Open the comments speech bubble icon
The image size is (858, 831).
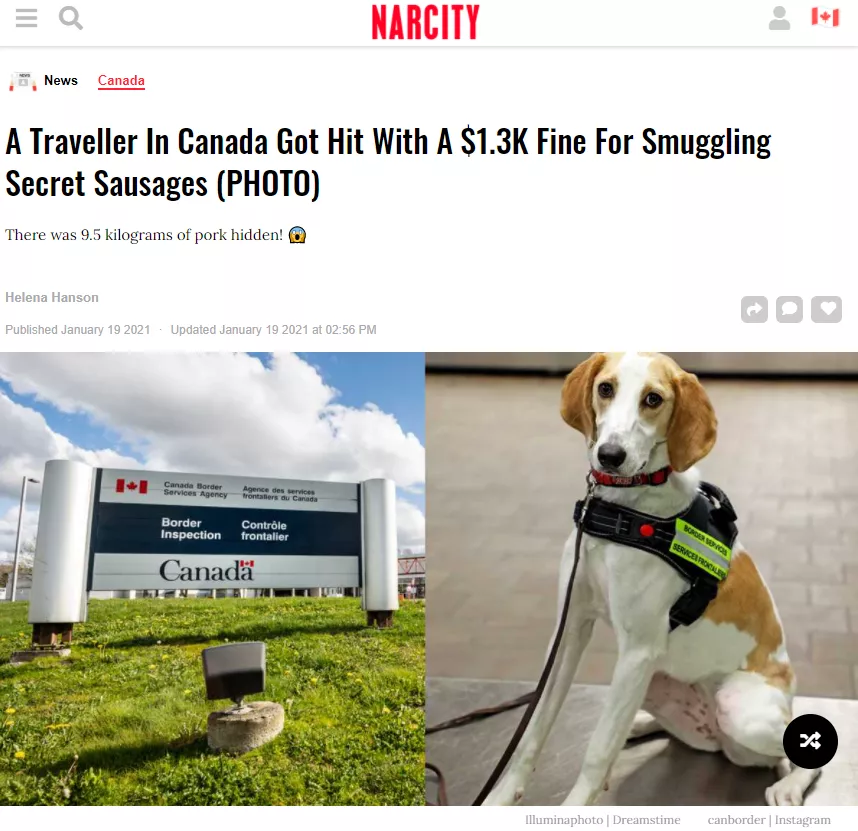[x=789, y=310]
